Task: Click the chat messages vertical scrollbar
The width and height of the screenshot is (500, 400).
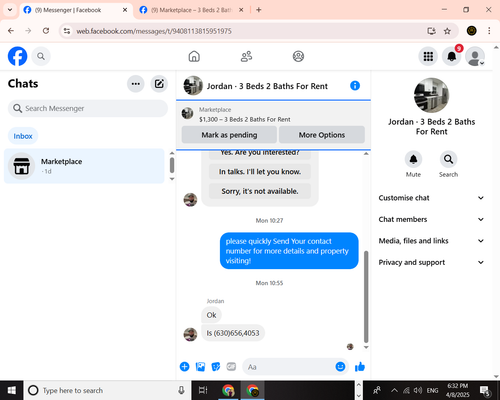Action: point(366,297)
